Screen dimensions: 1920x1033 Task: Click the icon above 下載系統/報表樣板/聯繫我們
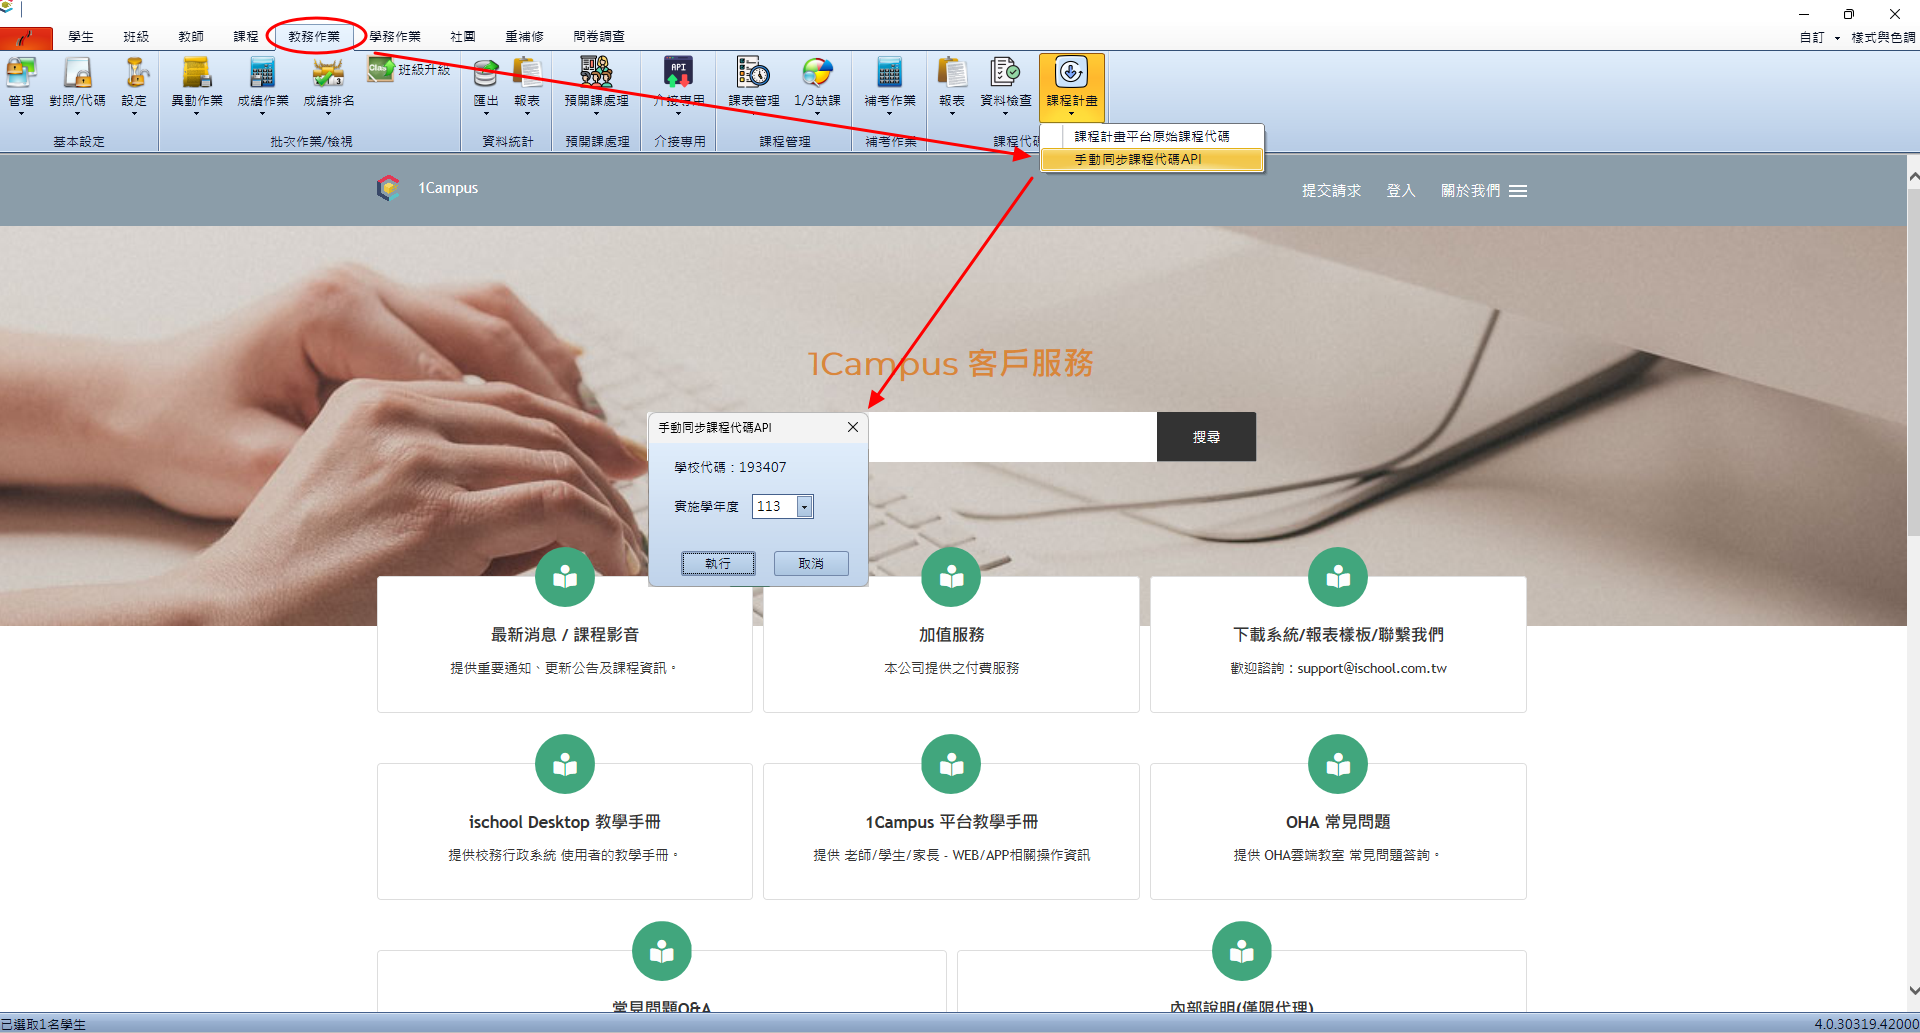[x=1338, y=577]
